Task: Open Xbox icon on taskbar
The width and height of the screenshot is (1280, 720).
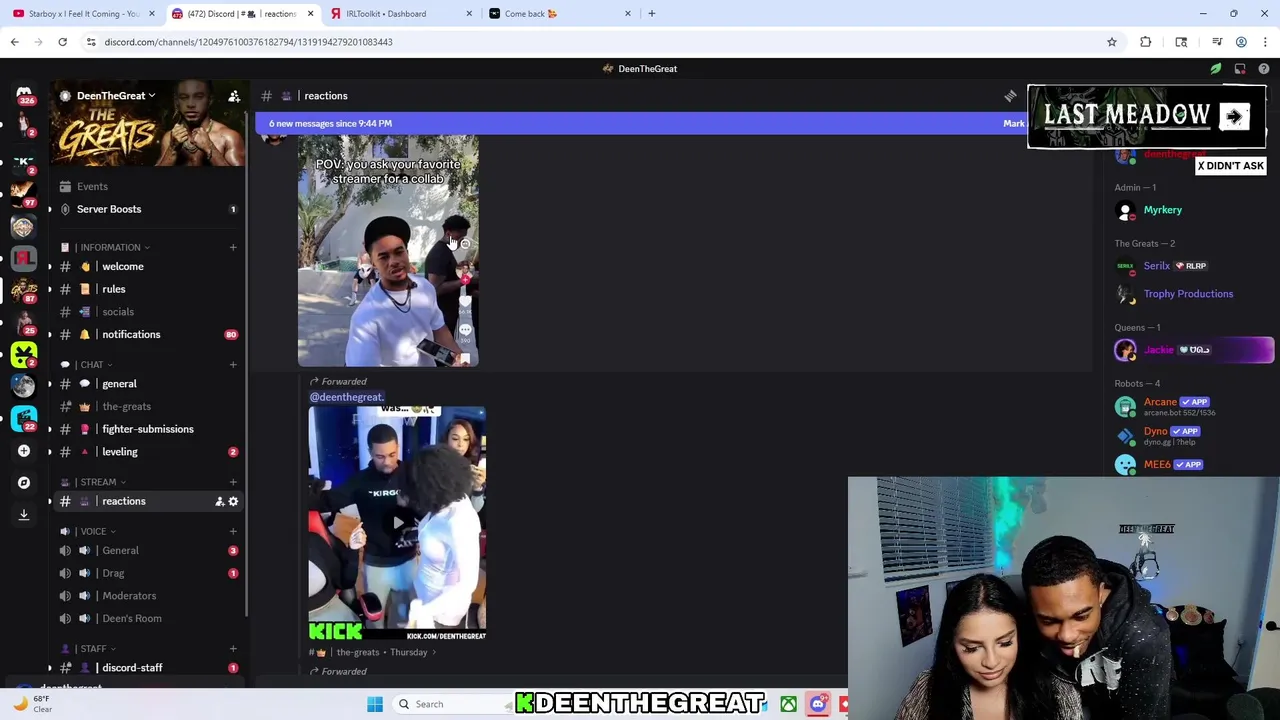Action: pos(789,704)
